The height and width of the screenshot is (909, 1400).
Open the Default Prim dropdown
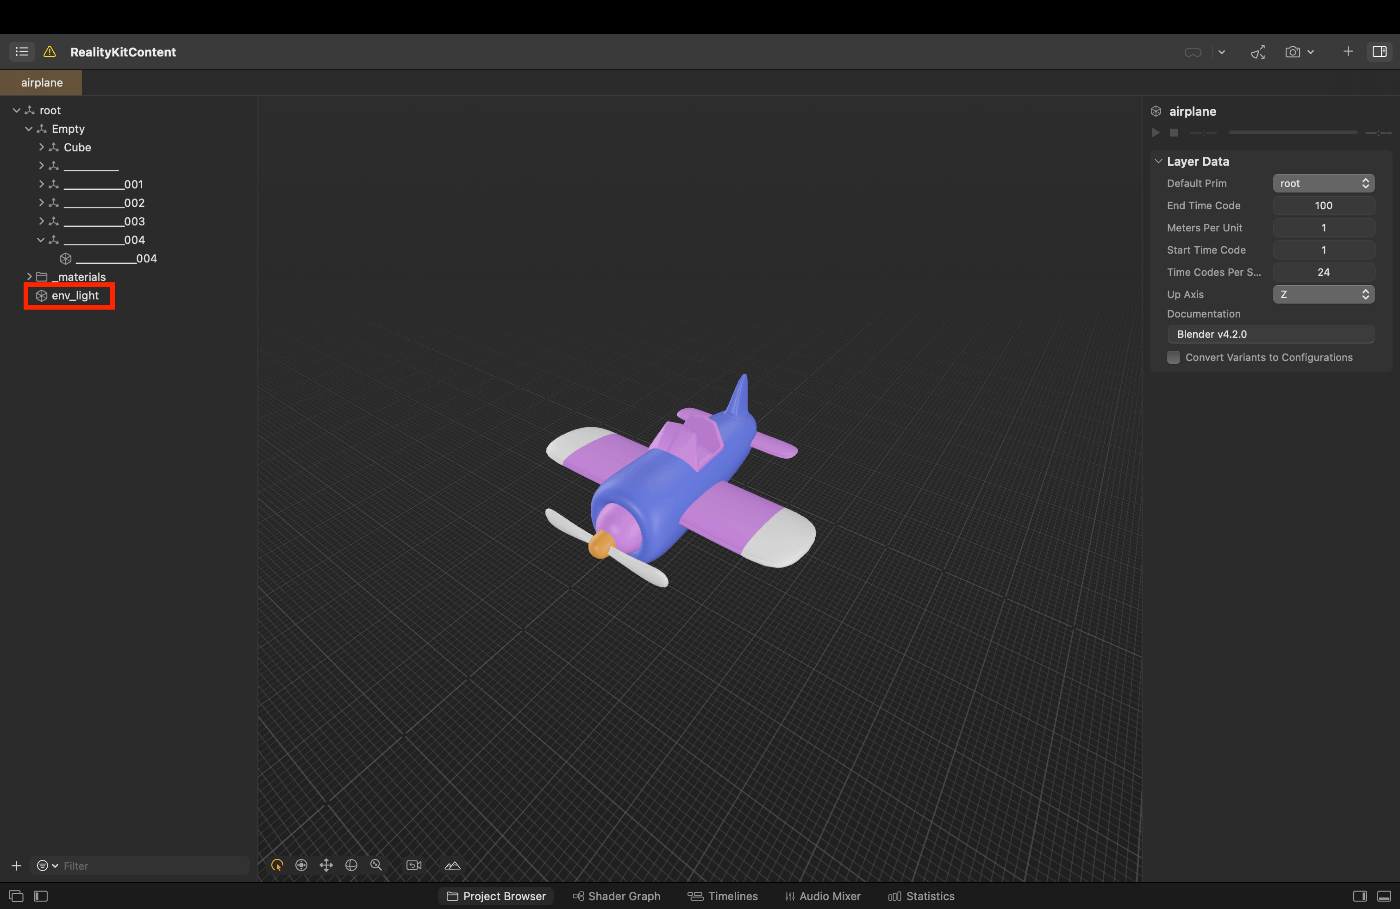point(1323,183)
